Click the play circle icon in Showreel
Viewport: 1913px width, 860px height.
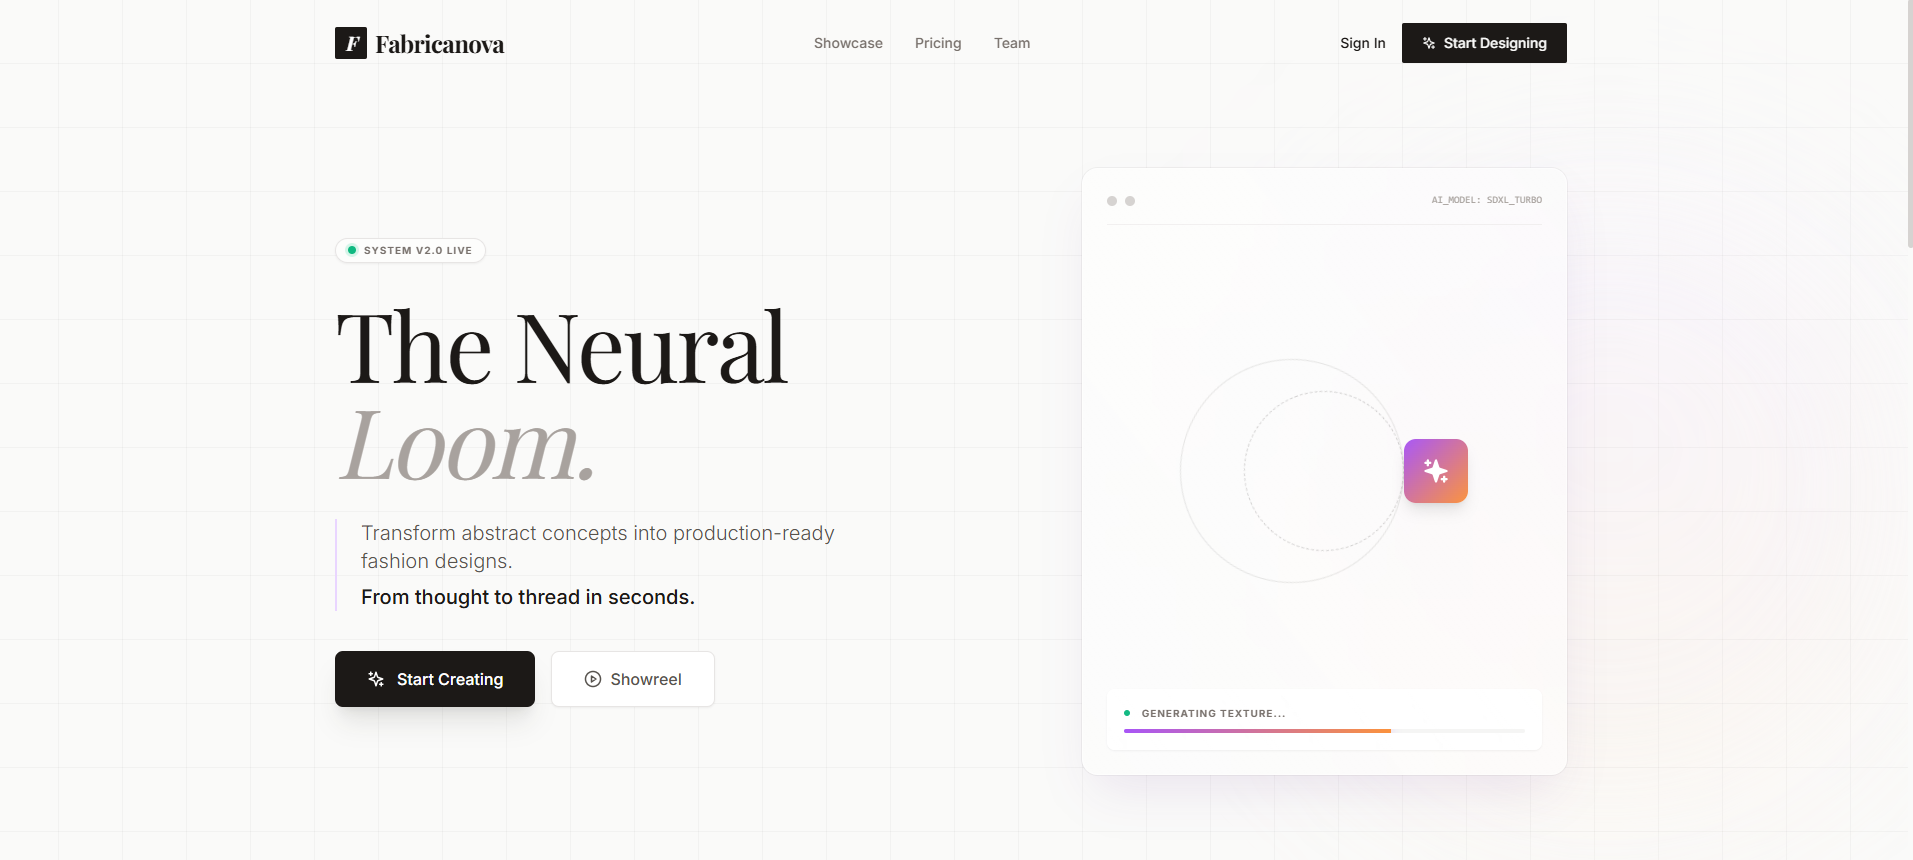[593, 679]
